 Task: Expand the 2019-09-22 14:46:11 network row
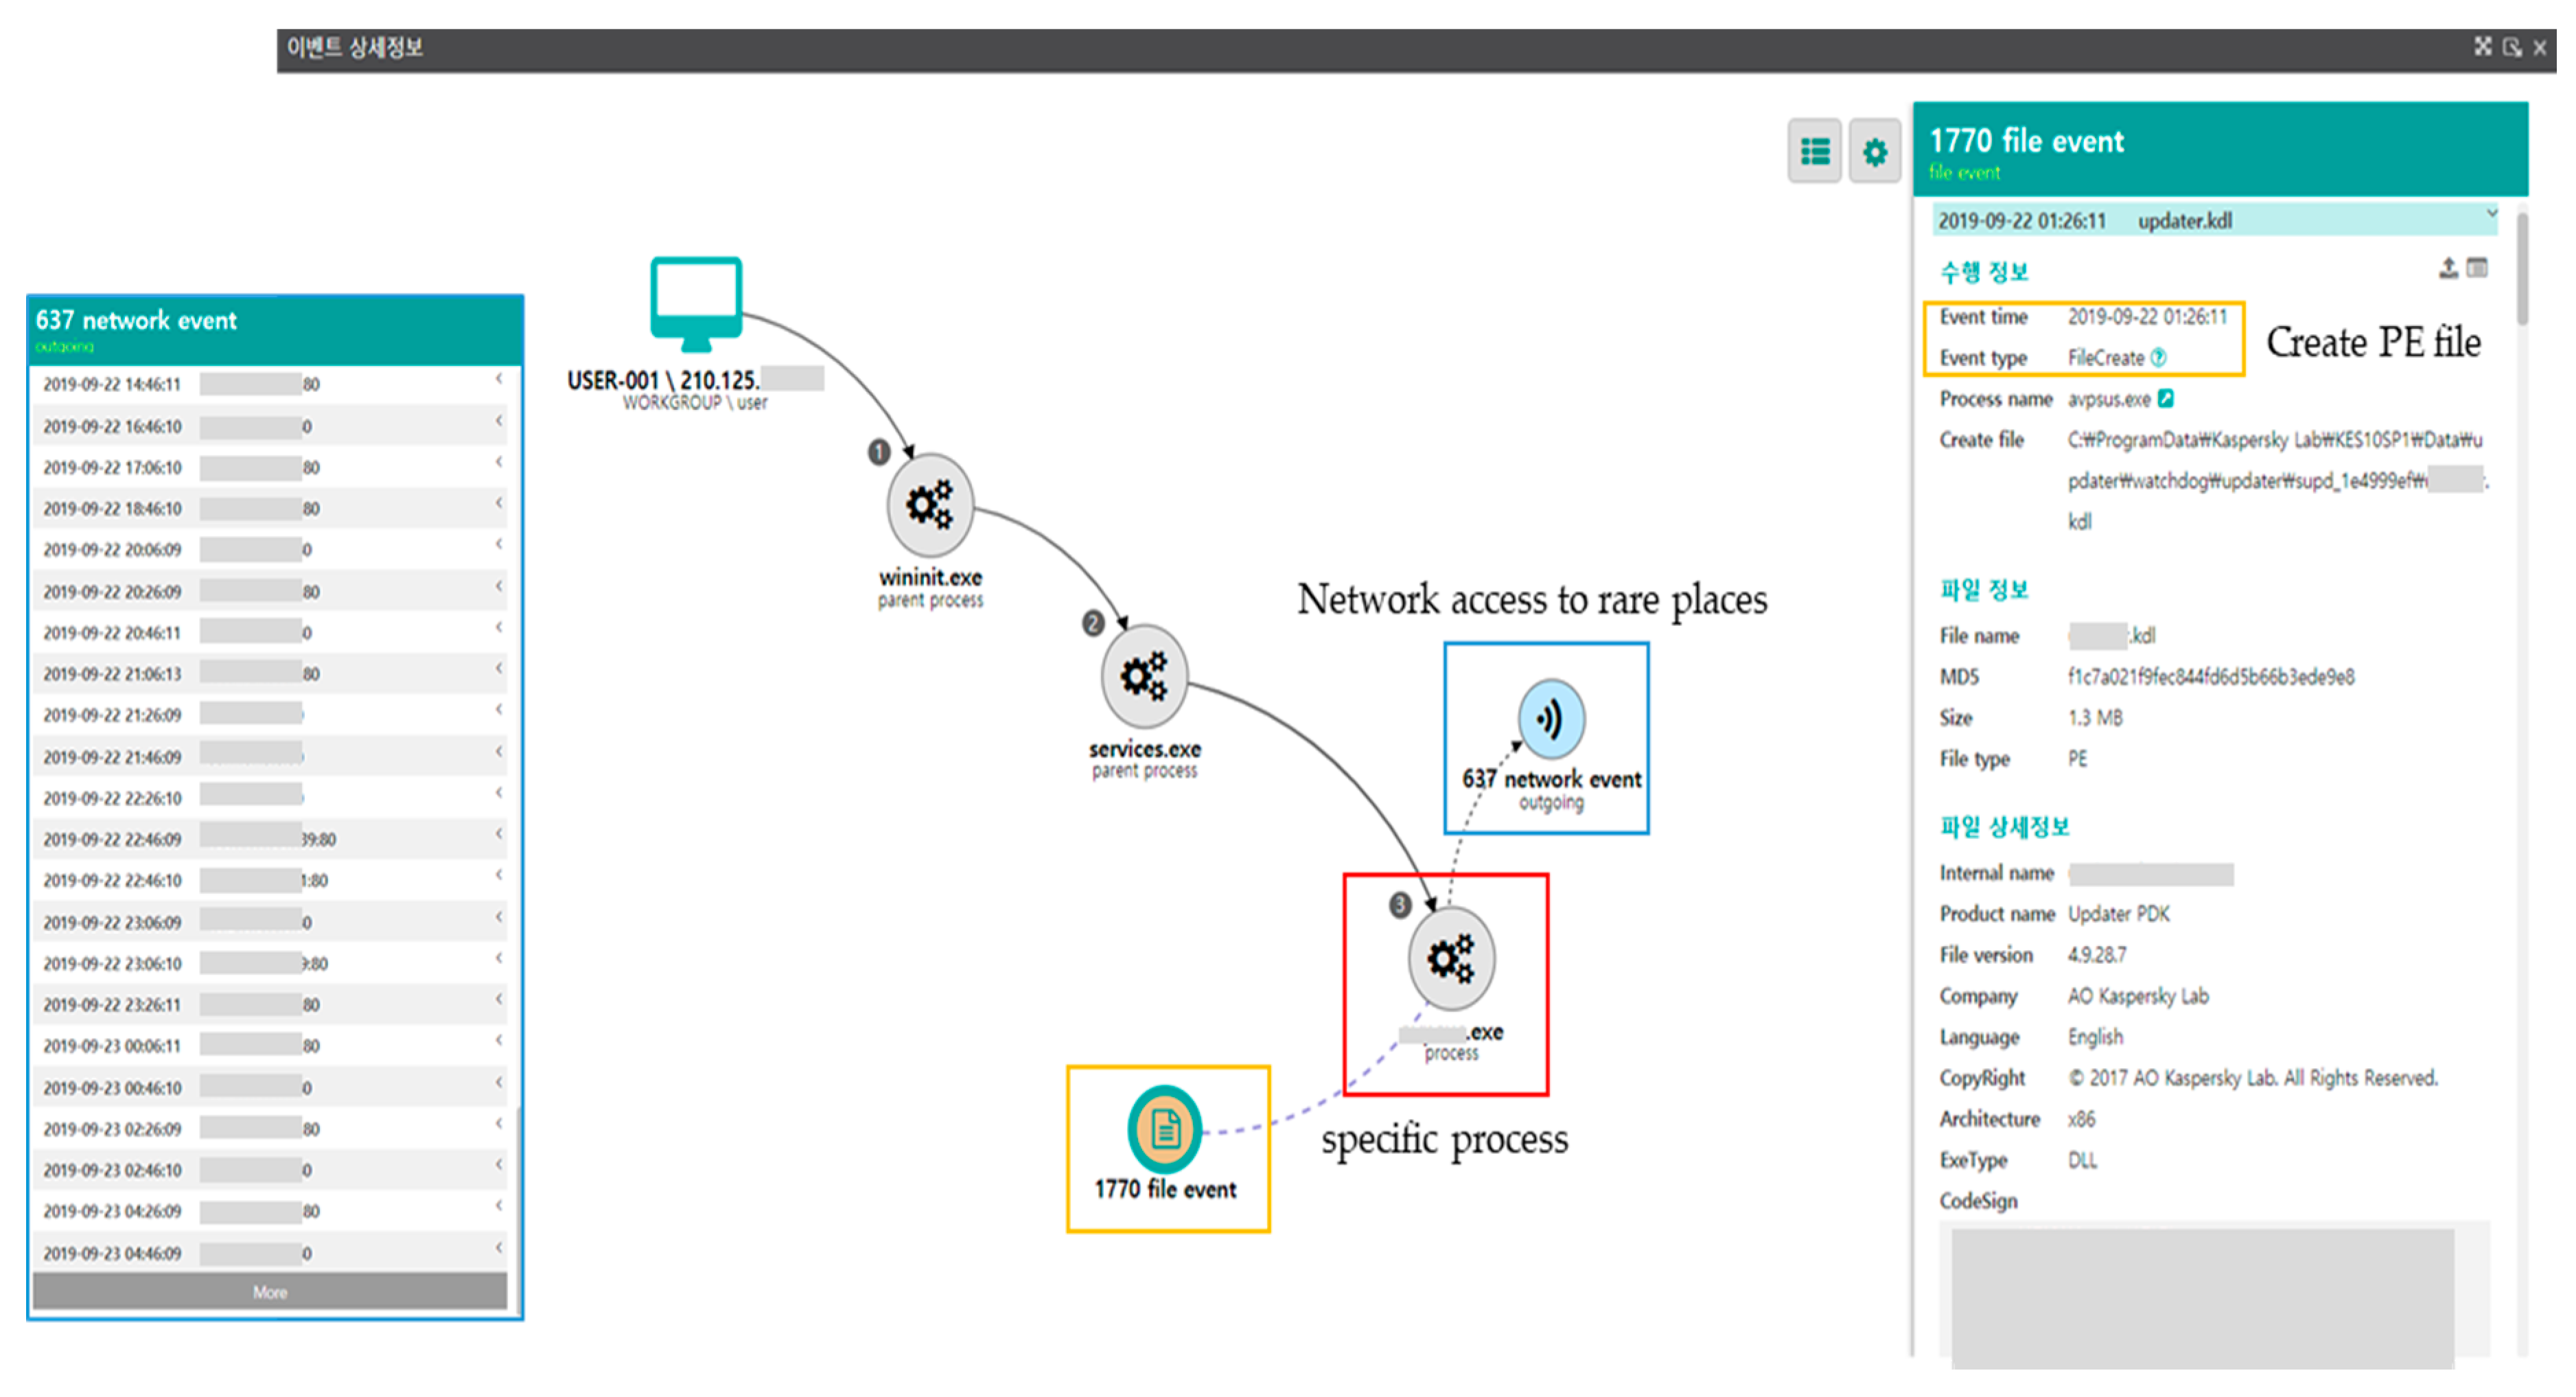coord(498,380)
